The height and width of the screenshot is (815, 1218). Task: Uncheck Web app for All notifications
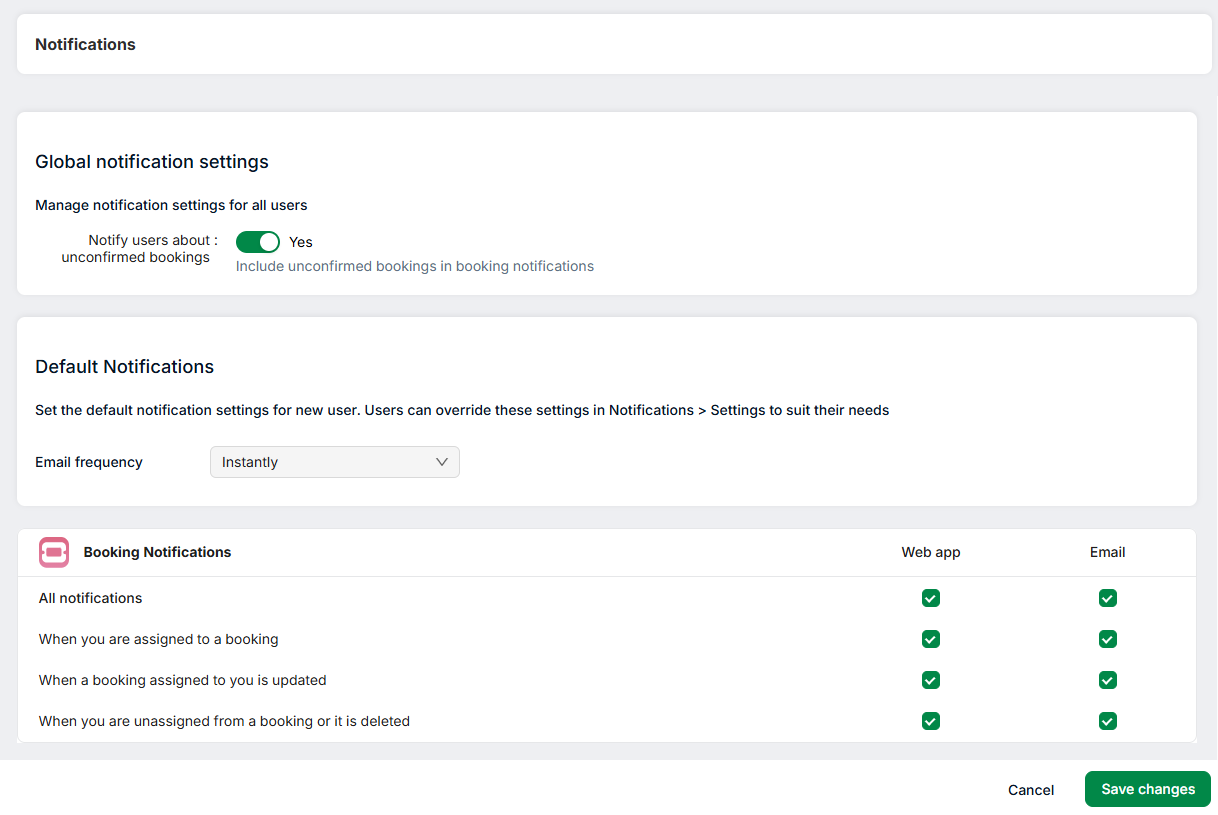point(931,598)
